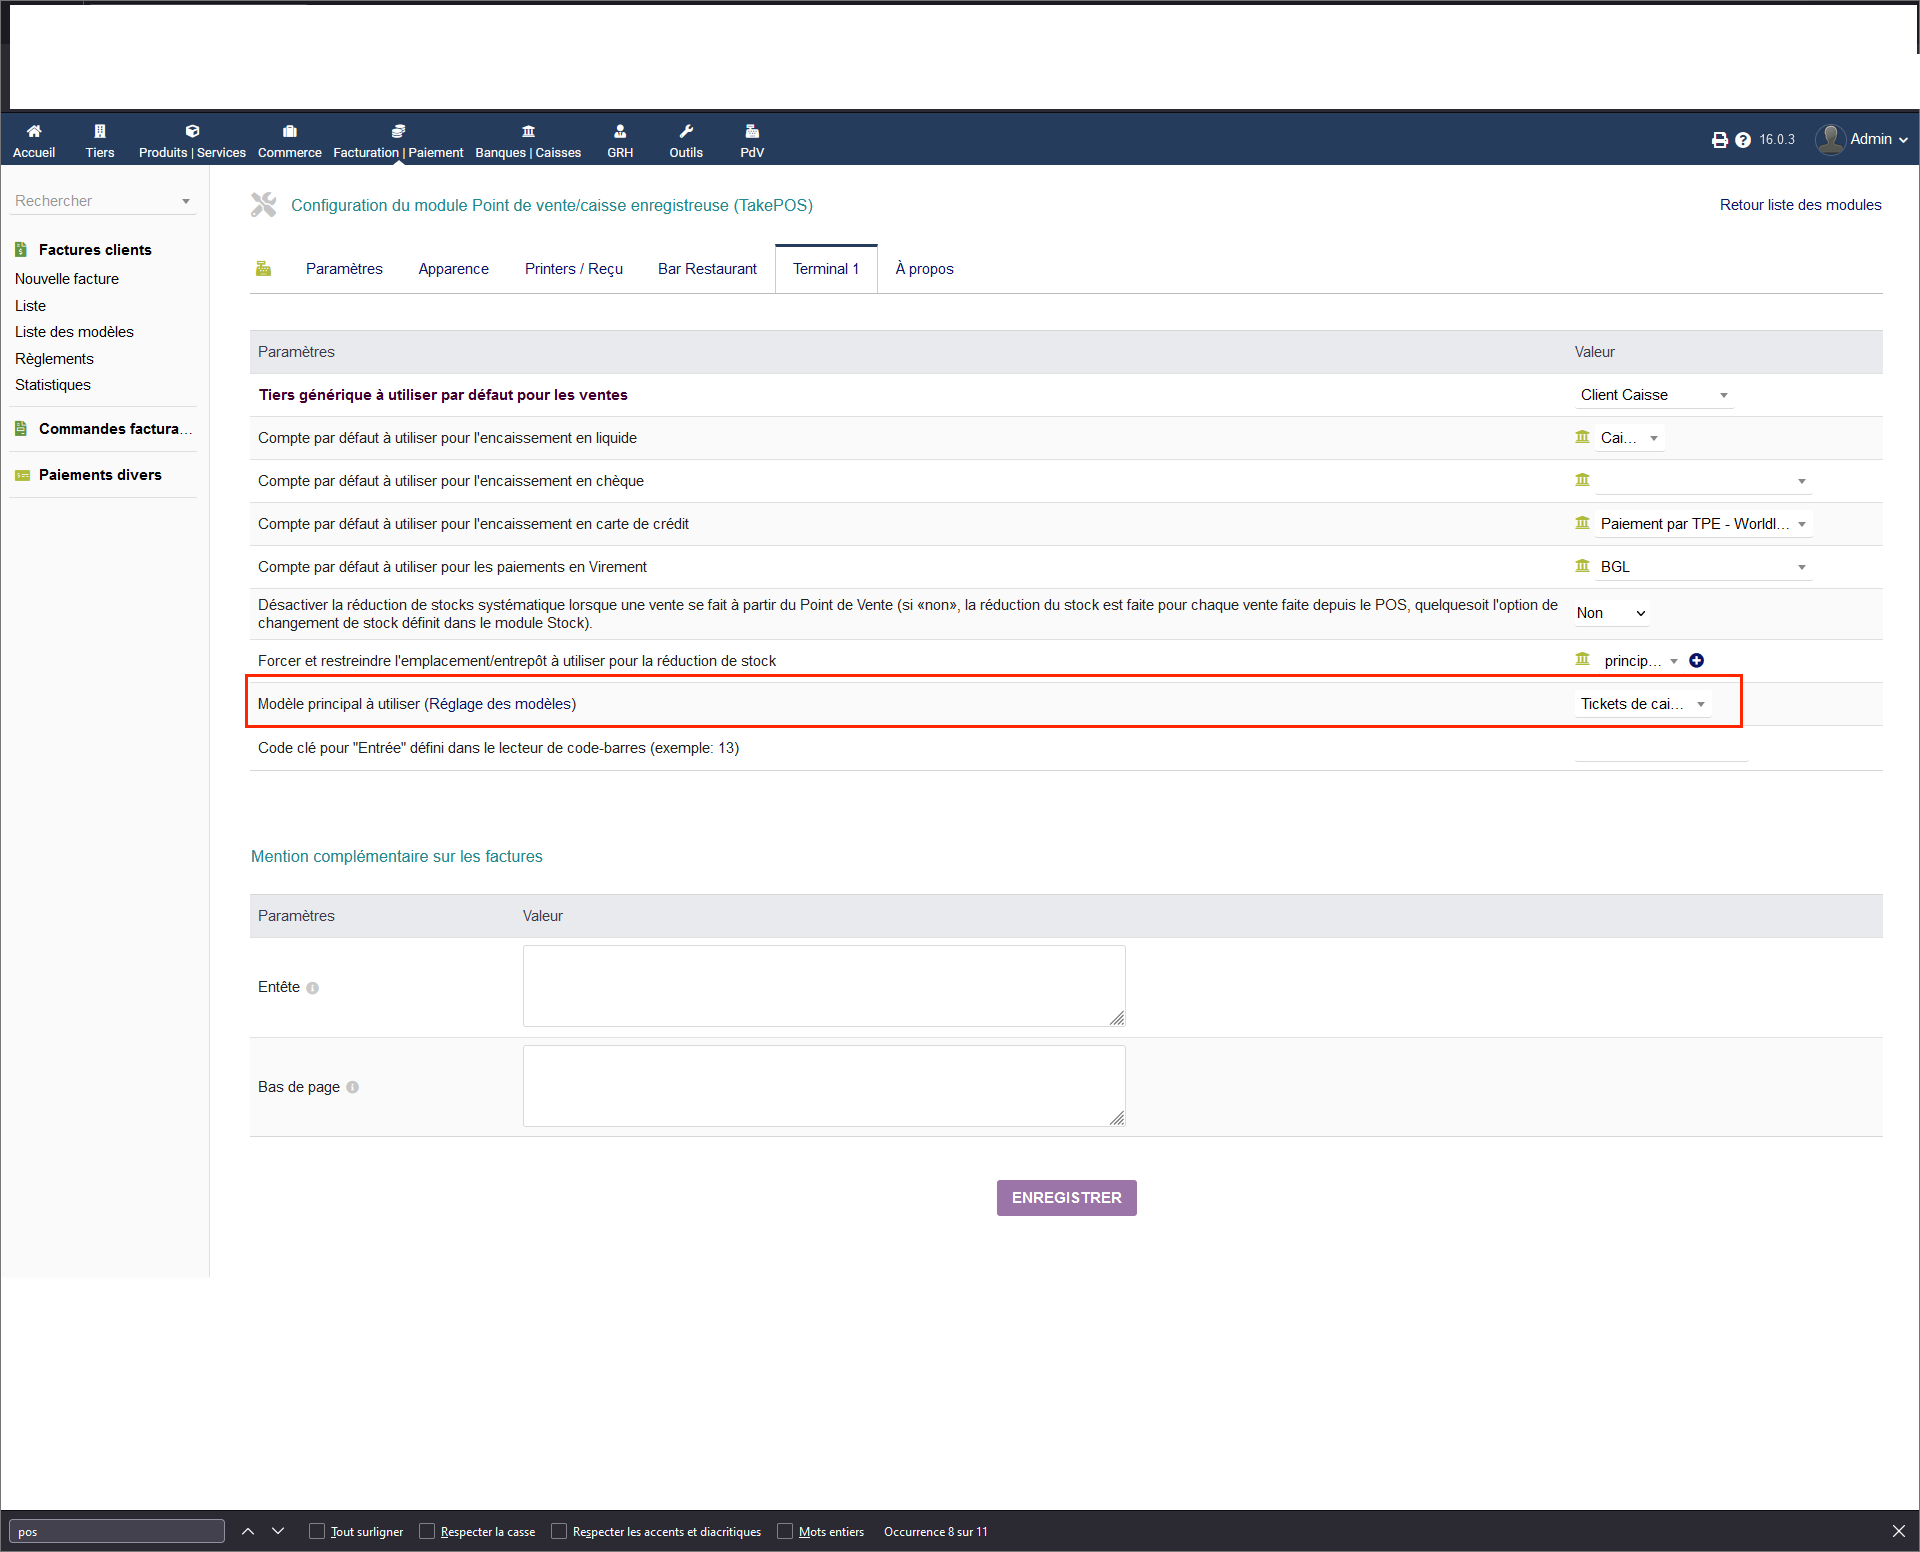Image resolution: width=1920 pixels, height=1552 pixels.
Task: Open the PdV module from the top menu
Action: [x=751, y=139]
